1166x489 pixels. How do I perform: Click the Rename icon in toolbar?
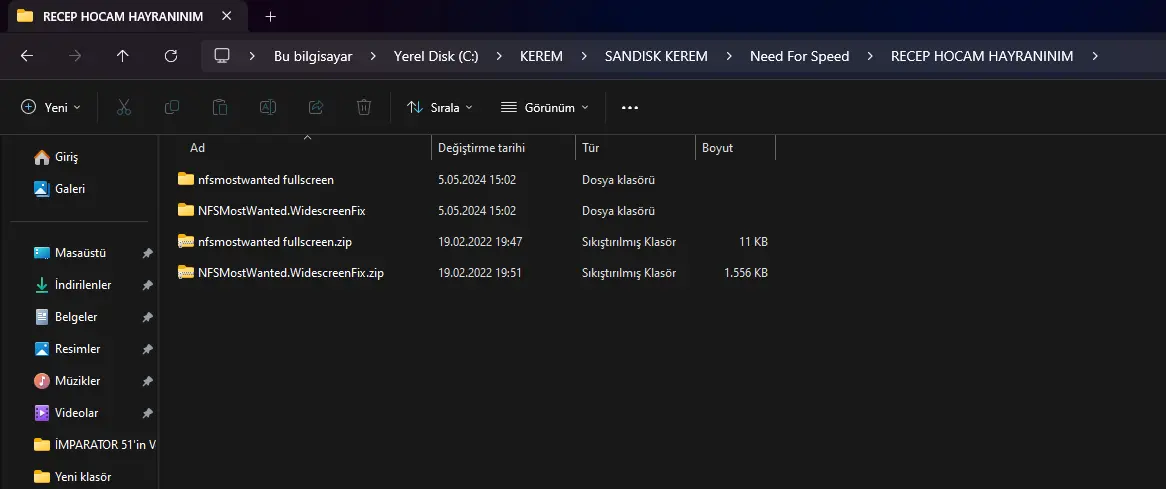268,107
